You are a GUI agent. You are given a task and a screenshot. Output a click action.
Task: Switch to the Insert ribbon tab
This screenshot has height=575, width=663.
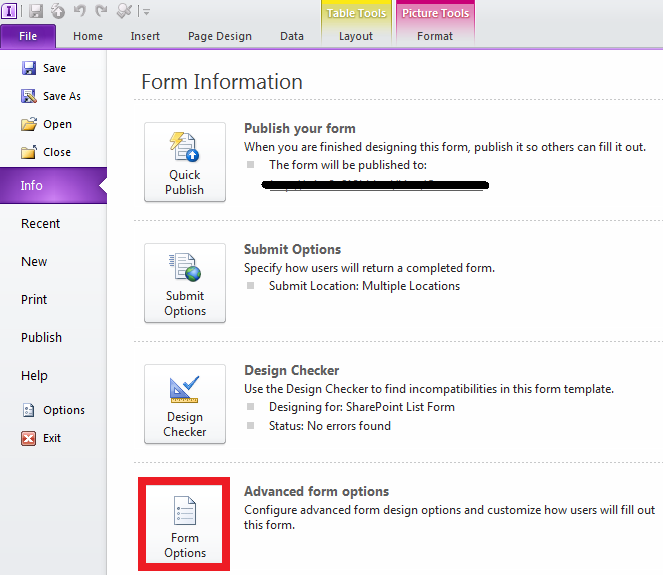(x=145, y=36)
